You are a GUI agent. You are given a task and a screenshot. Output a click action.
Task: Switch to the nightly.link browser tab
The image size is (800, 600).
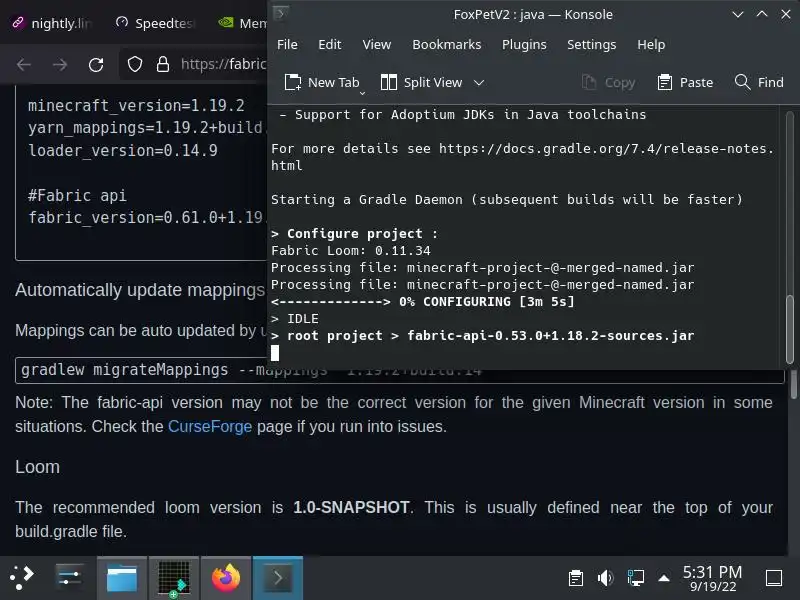click(x=51, y=23)
